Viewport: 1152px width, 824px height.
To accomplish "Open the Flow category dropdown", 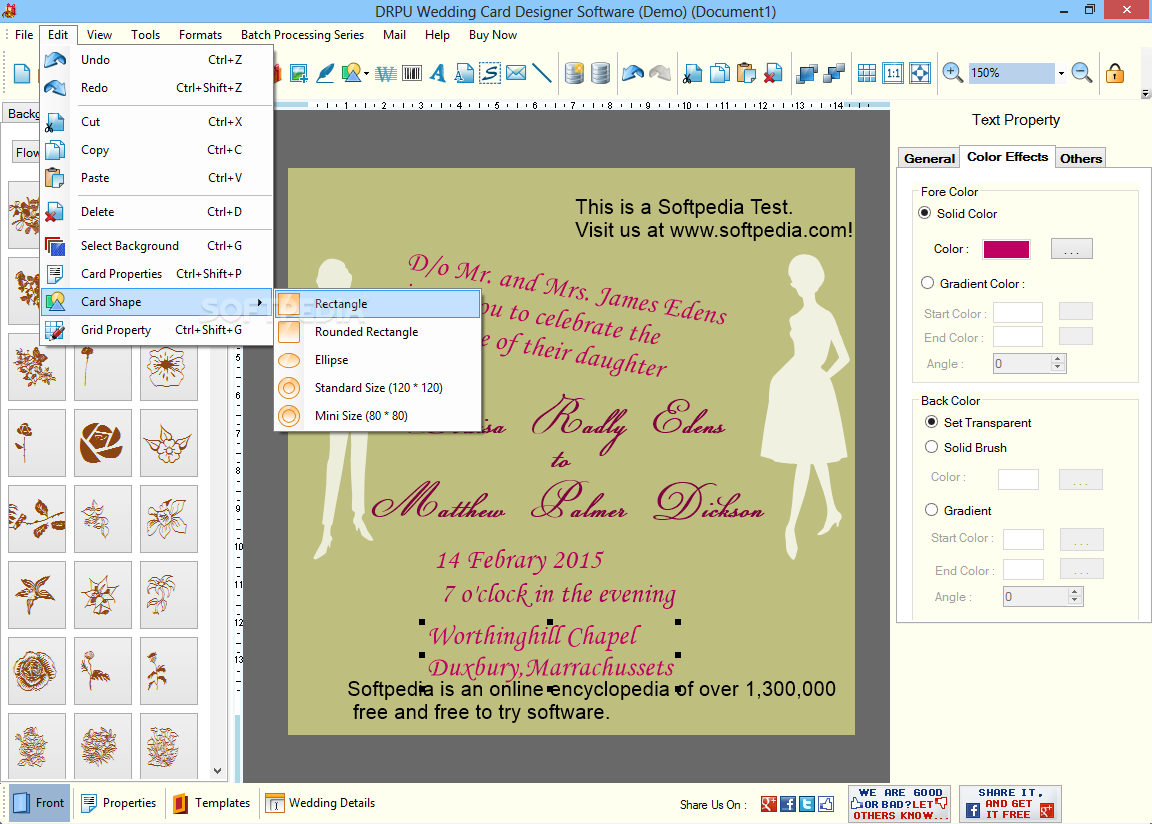I will pos(27,153).
